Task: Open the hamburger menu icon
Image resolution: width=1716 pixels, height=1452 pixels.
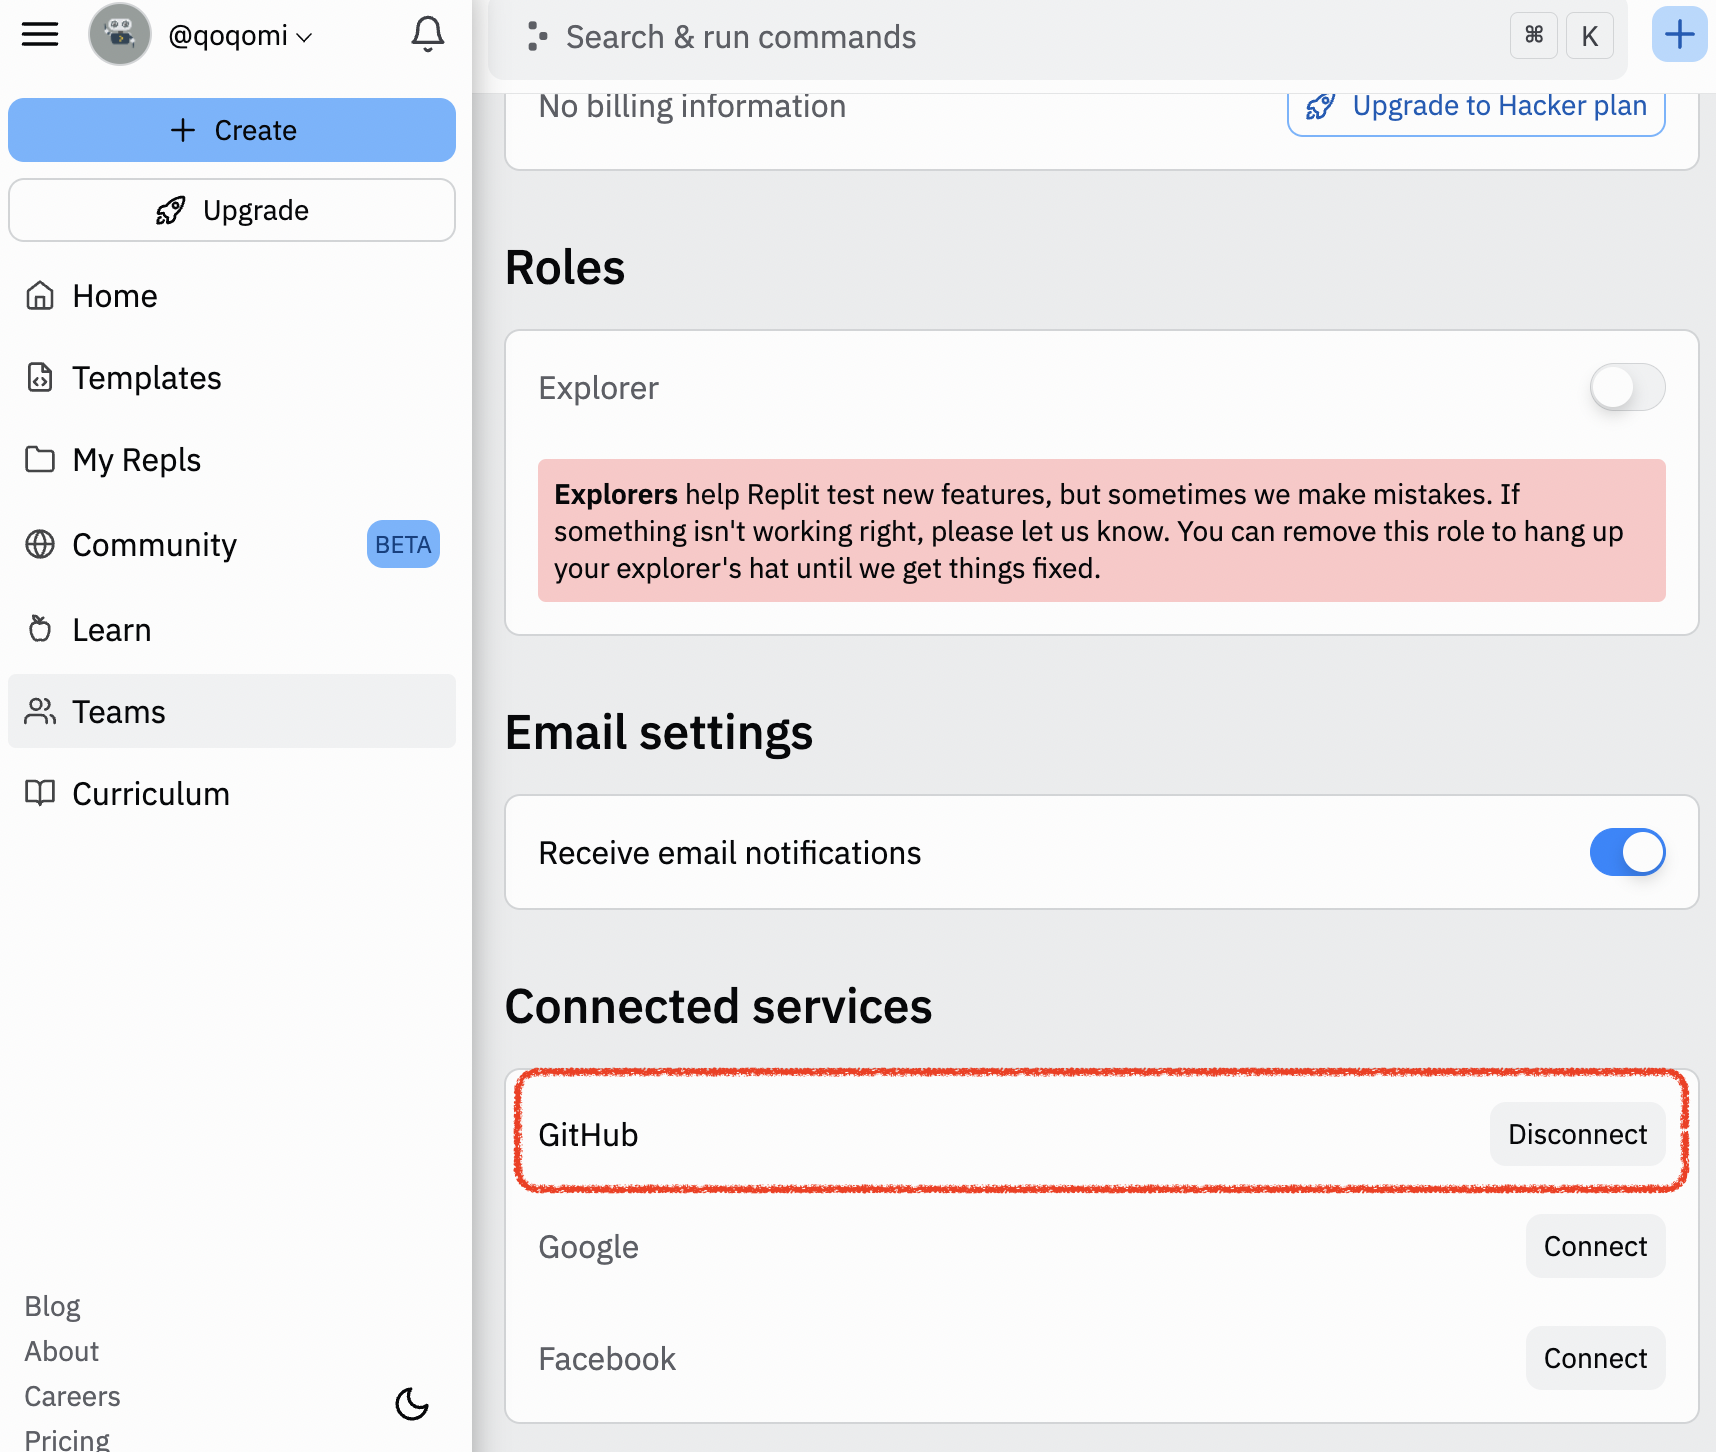Action: (x=40, y=35)
